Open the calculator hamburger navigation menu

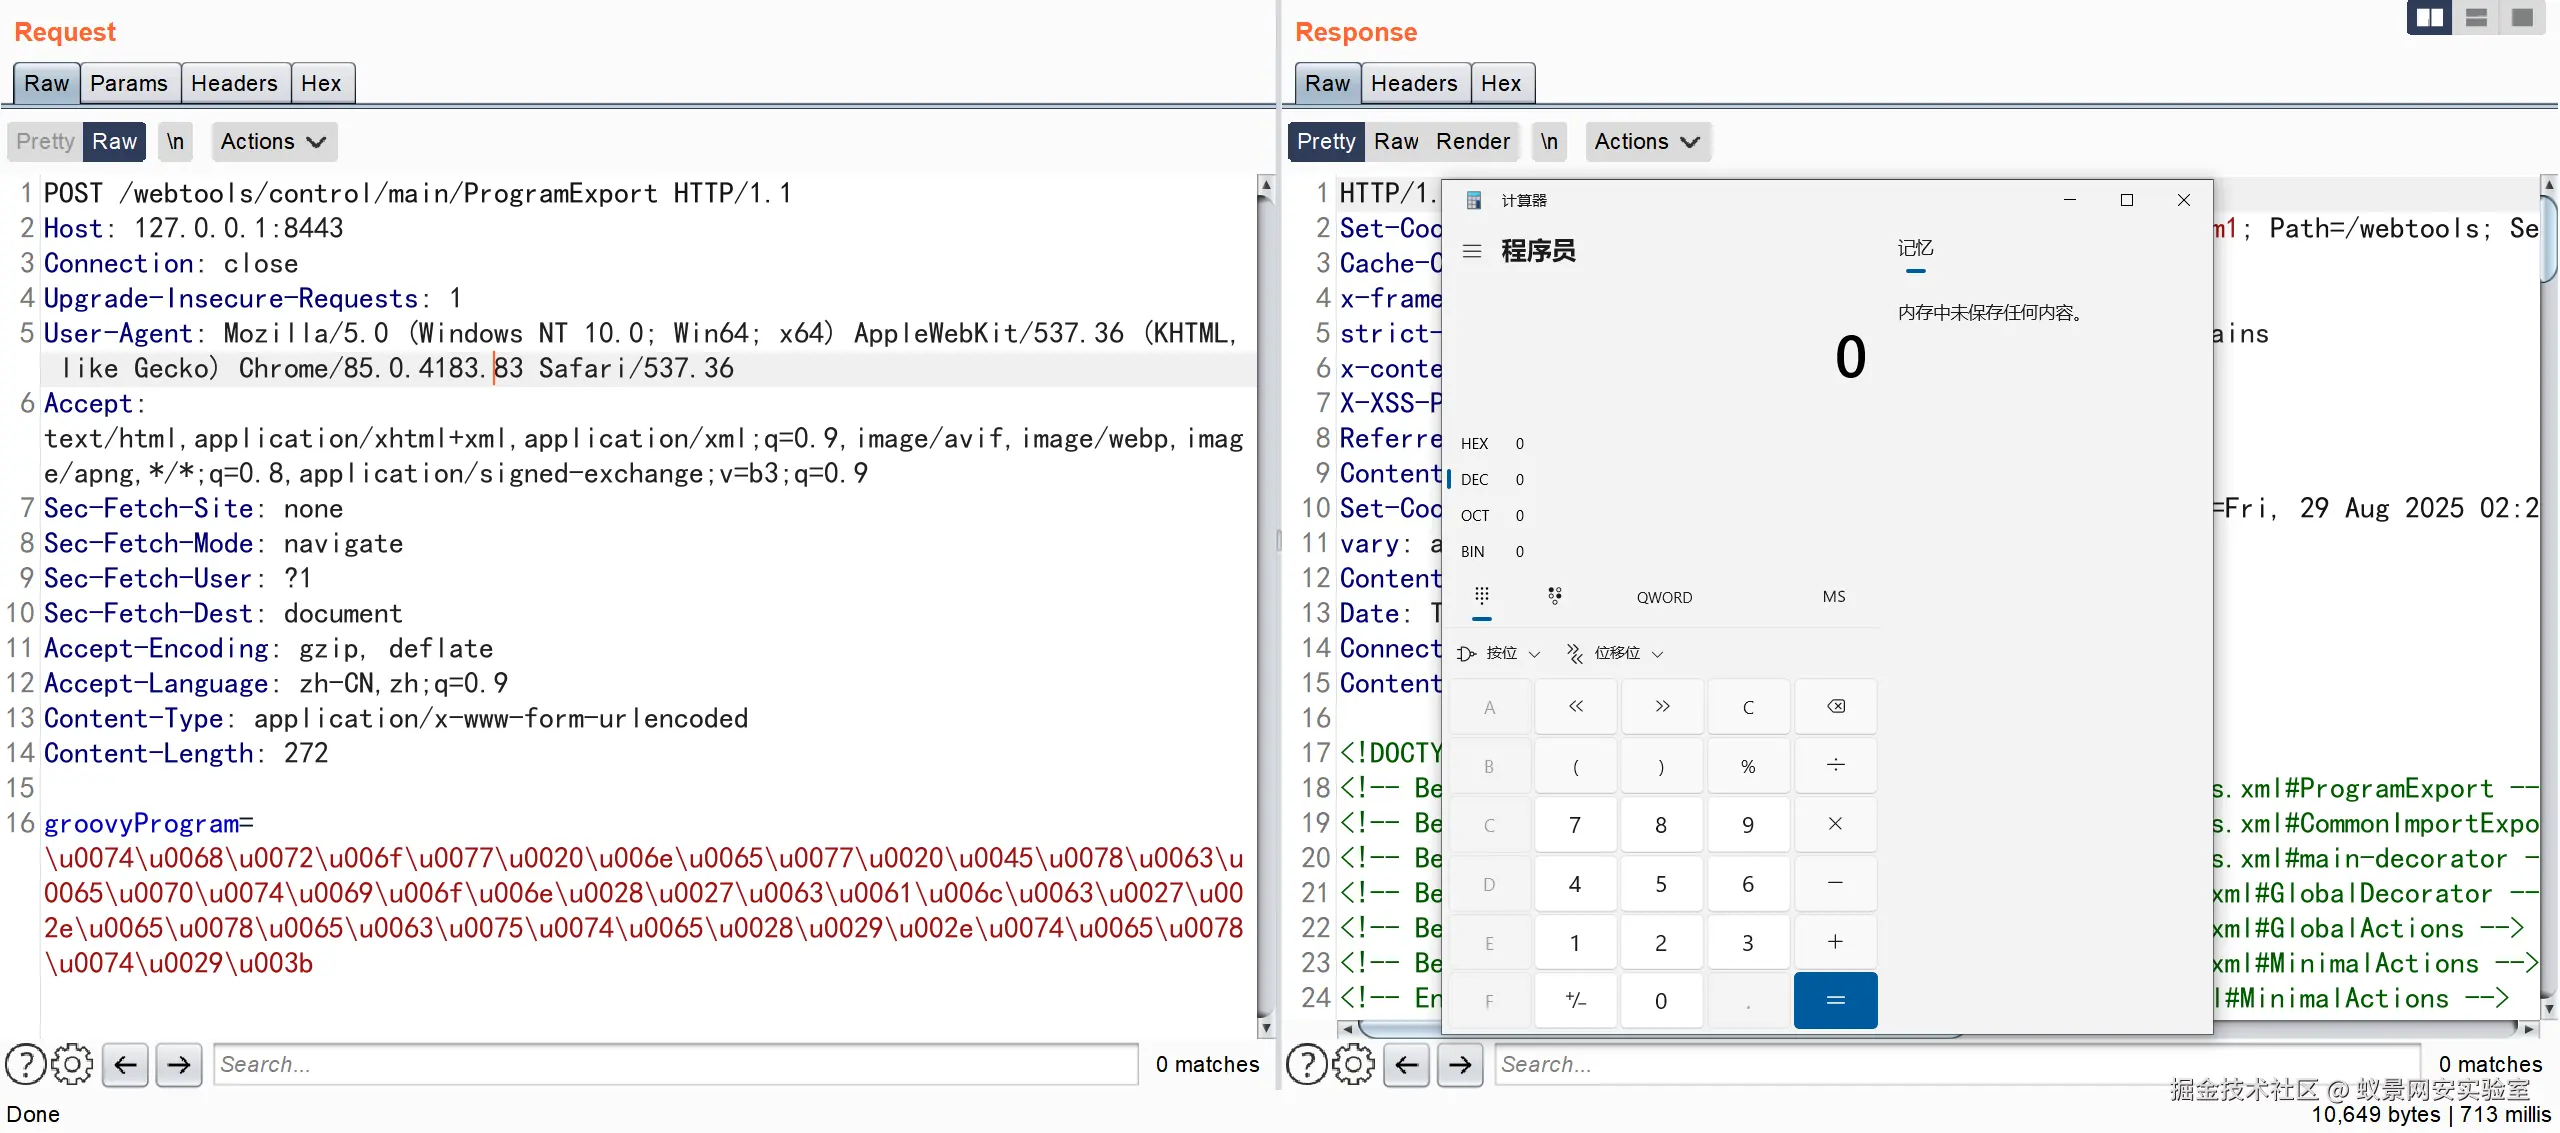coord(1471,251)
